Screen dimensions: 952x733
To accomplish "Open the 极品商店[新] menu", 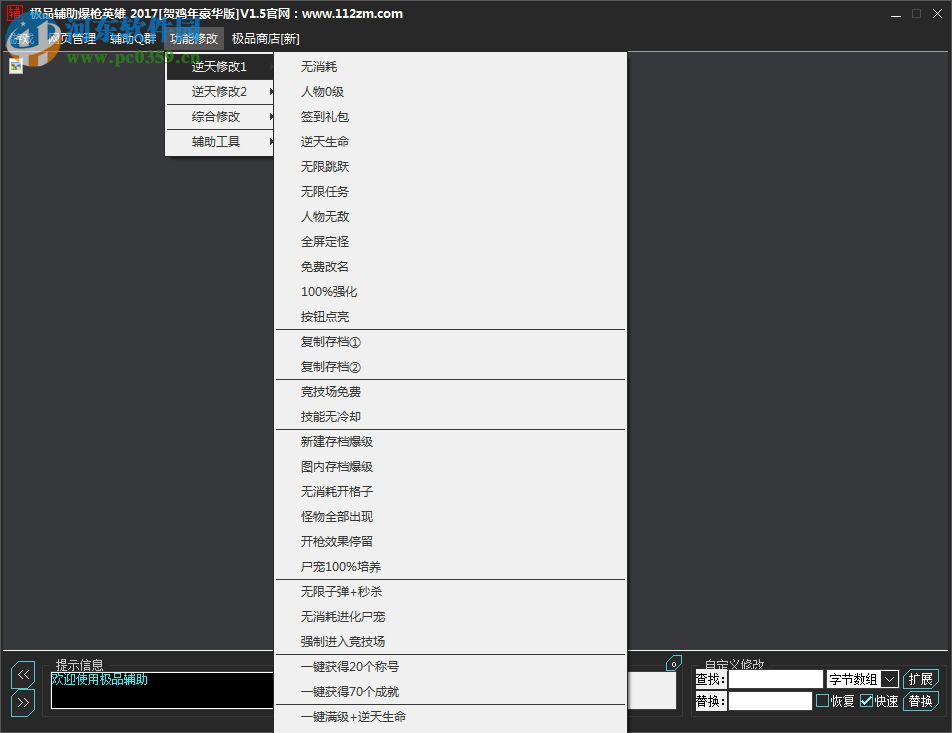I will pyautogui.click(x=265, y=39).
